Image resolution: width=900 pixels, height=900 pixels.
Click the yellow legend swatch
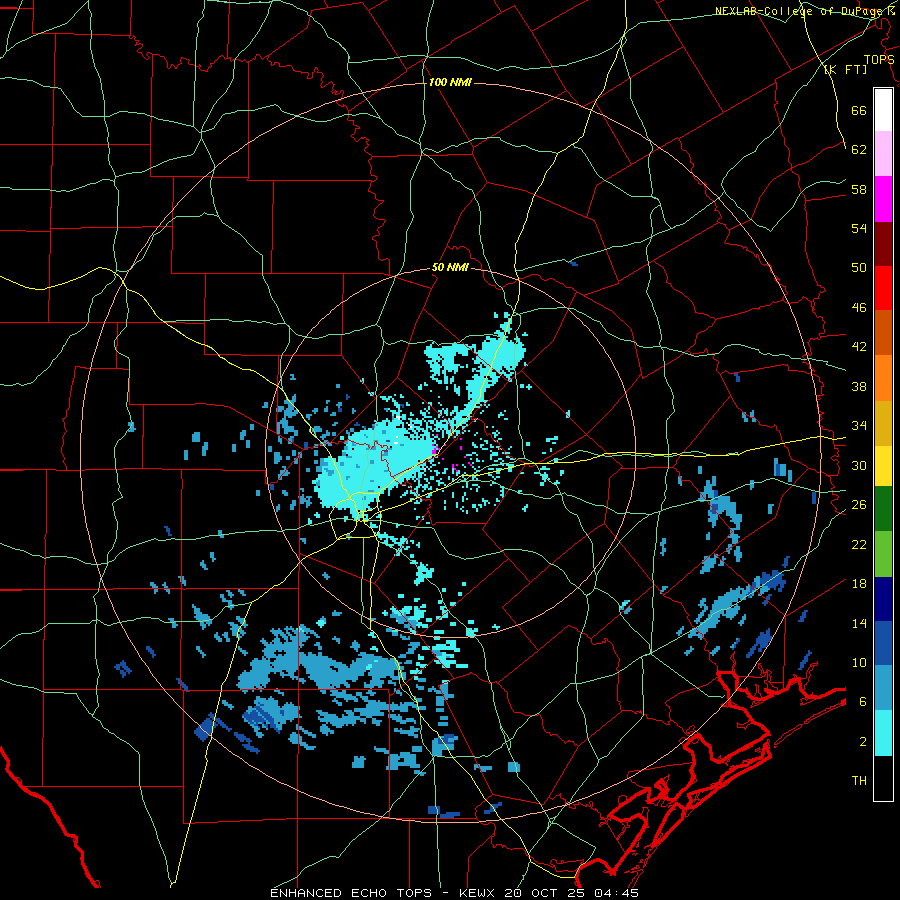pos(883,466)
